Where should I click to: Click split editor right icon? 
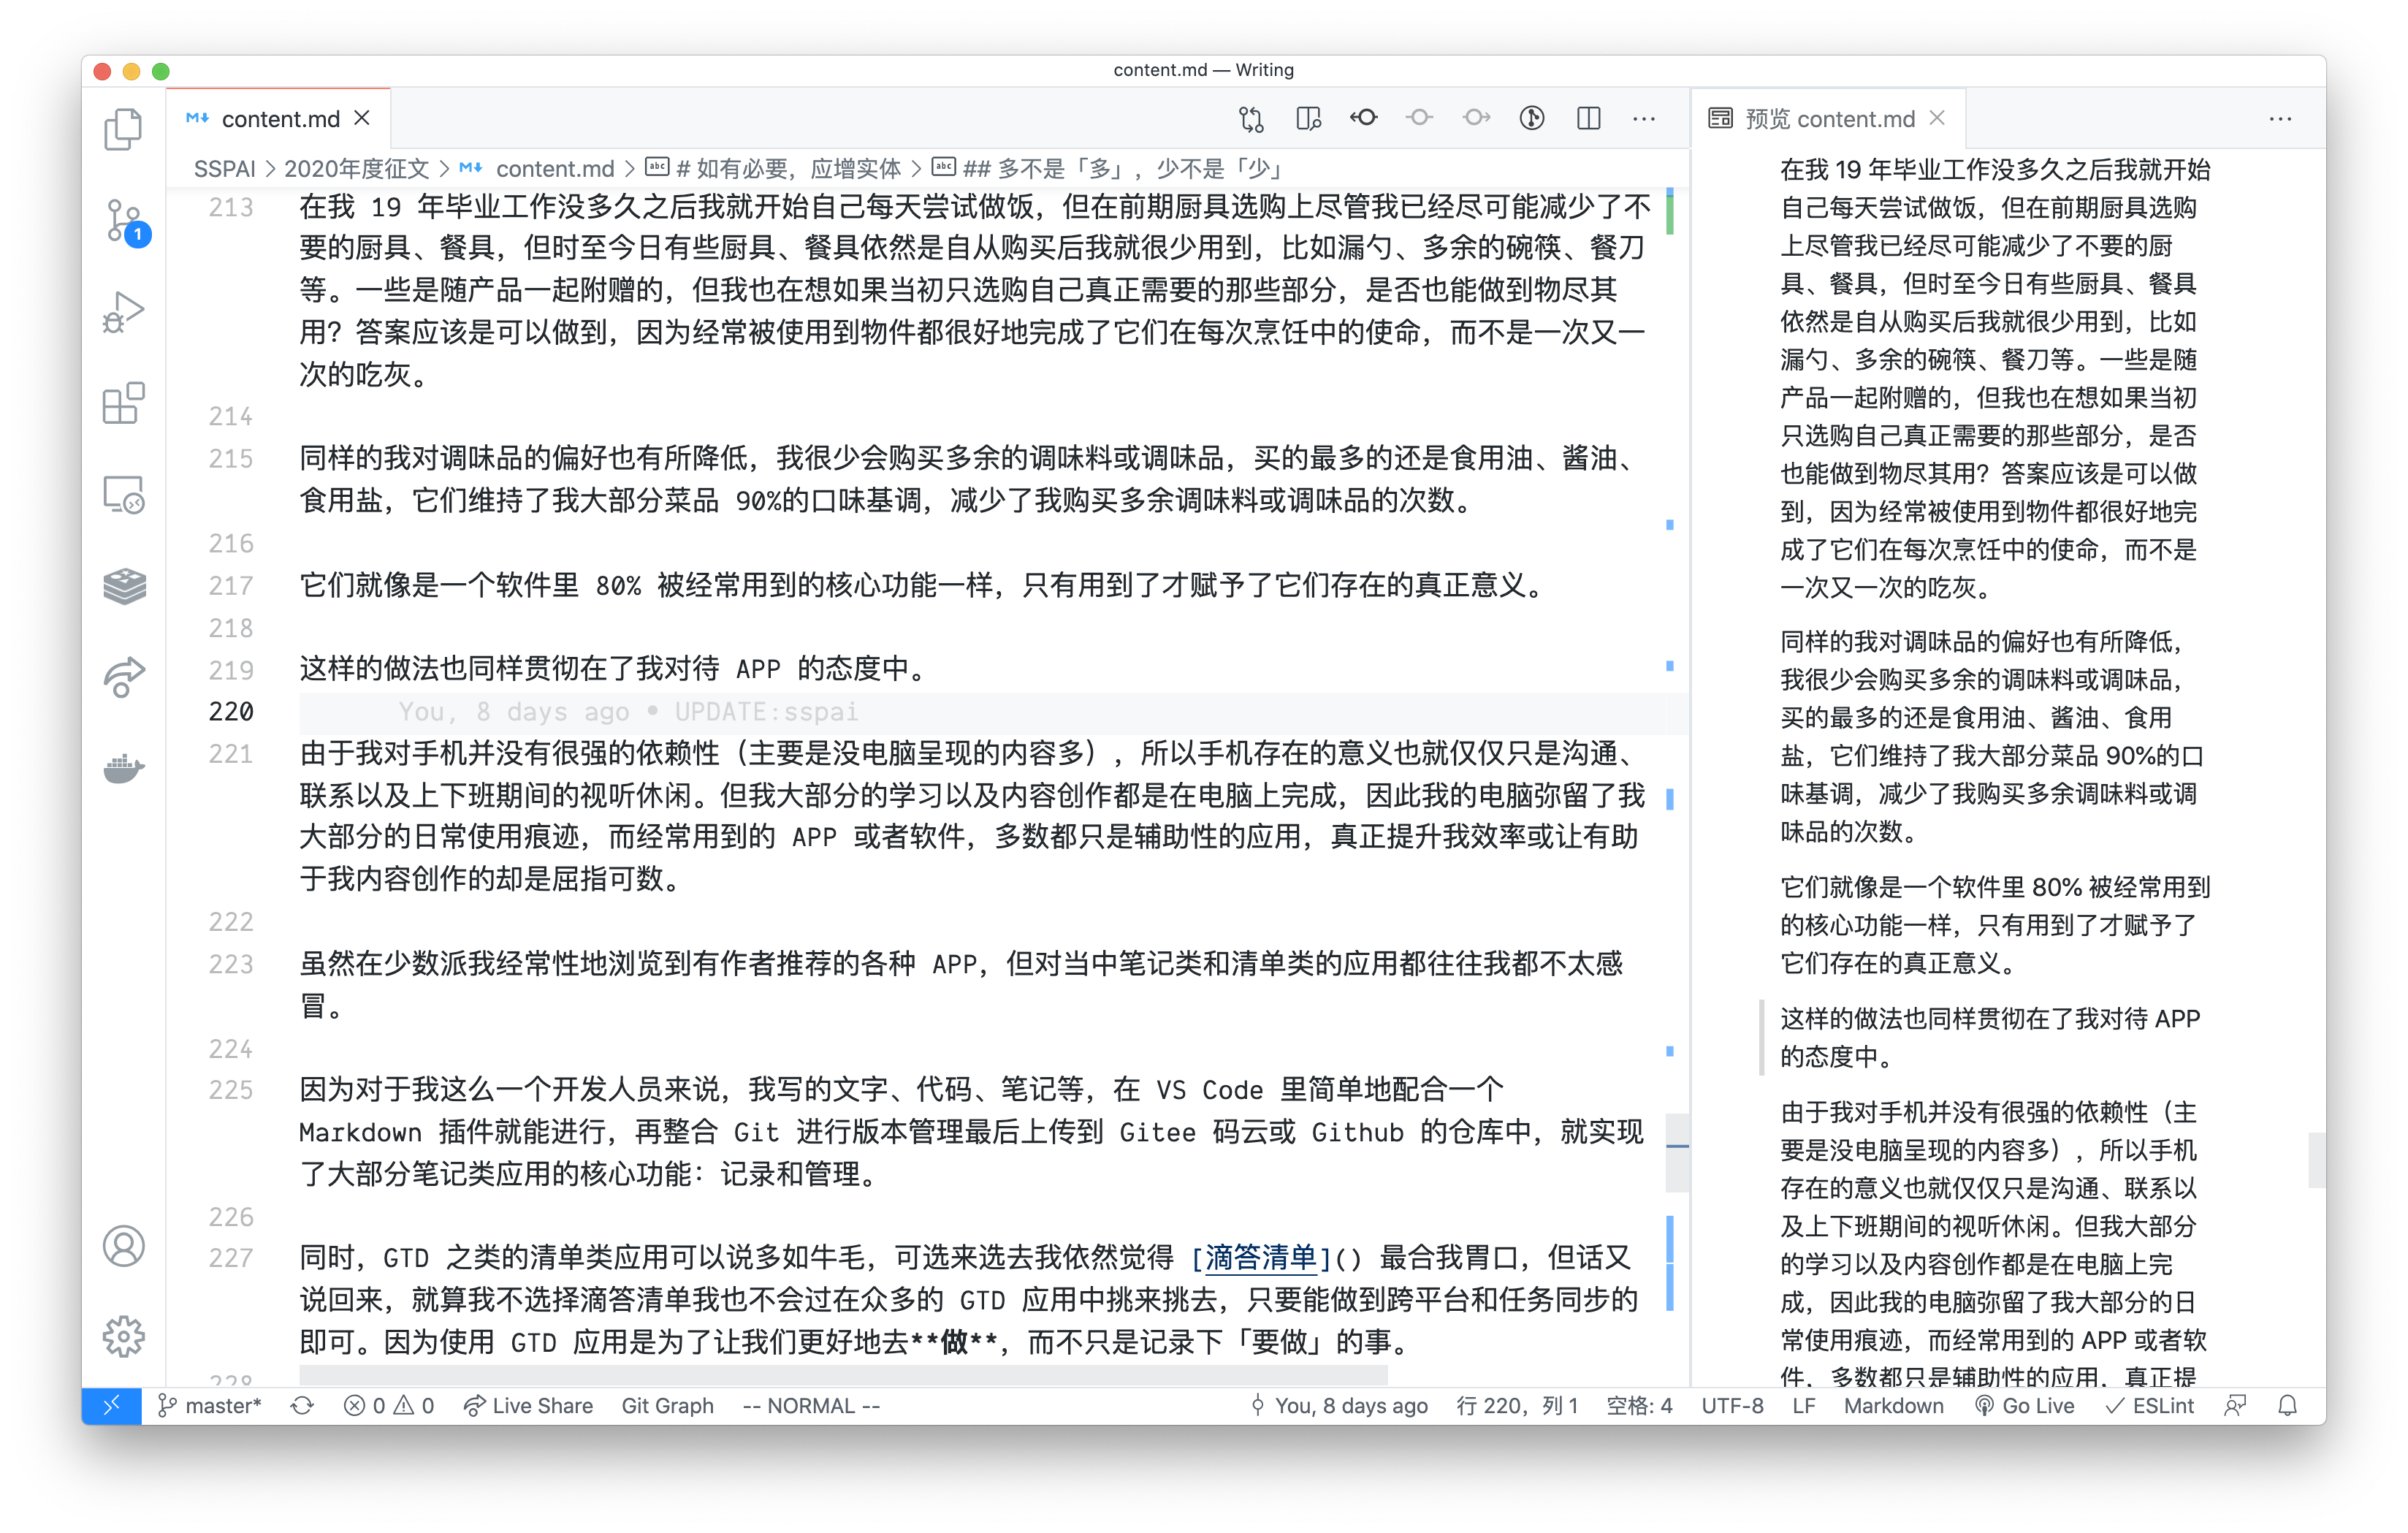click(x=1588, y=118)
